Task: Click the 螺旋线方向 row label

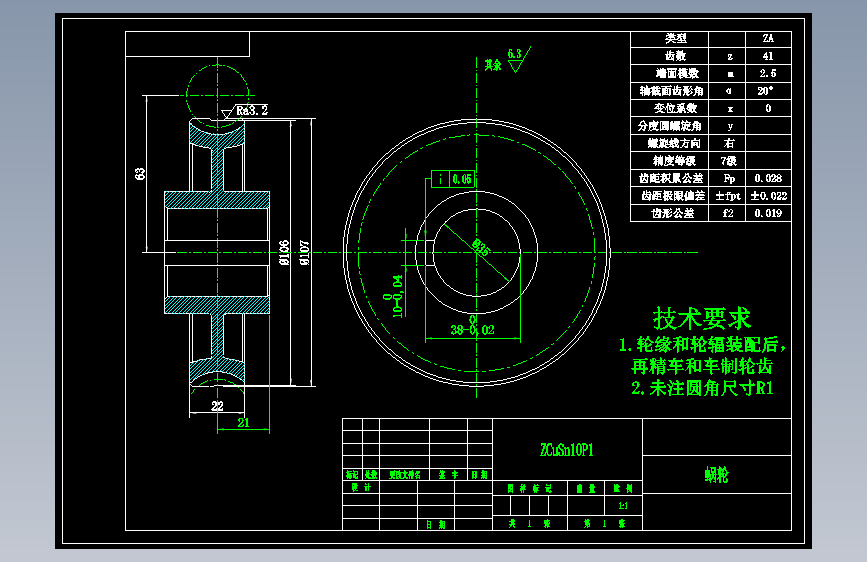Action: click(674, 143)
